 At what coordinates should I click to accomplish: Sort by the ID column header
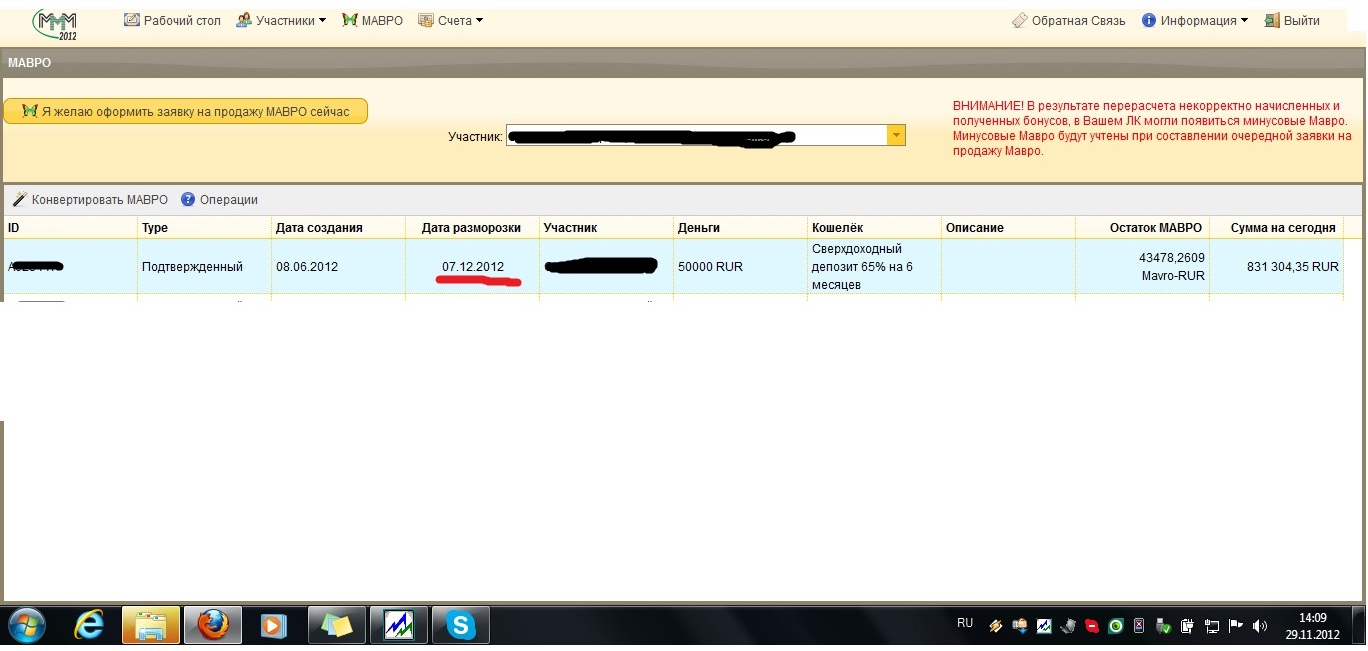tap(70, 228)
